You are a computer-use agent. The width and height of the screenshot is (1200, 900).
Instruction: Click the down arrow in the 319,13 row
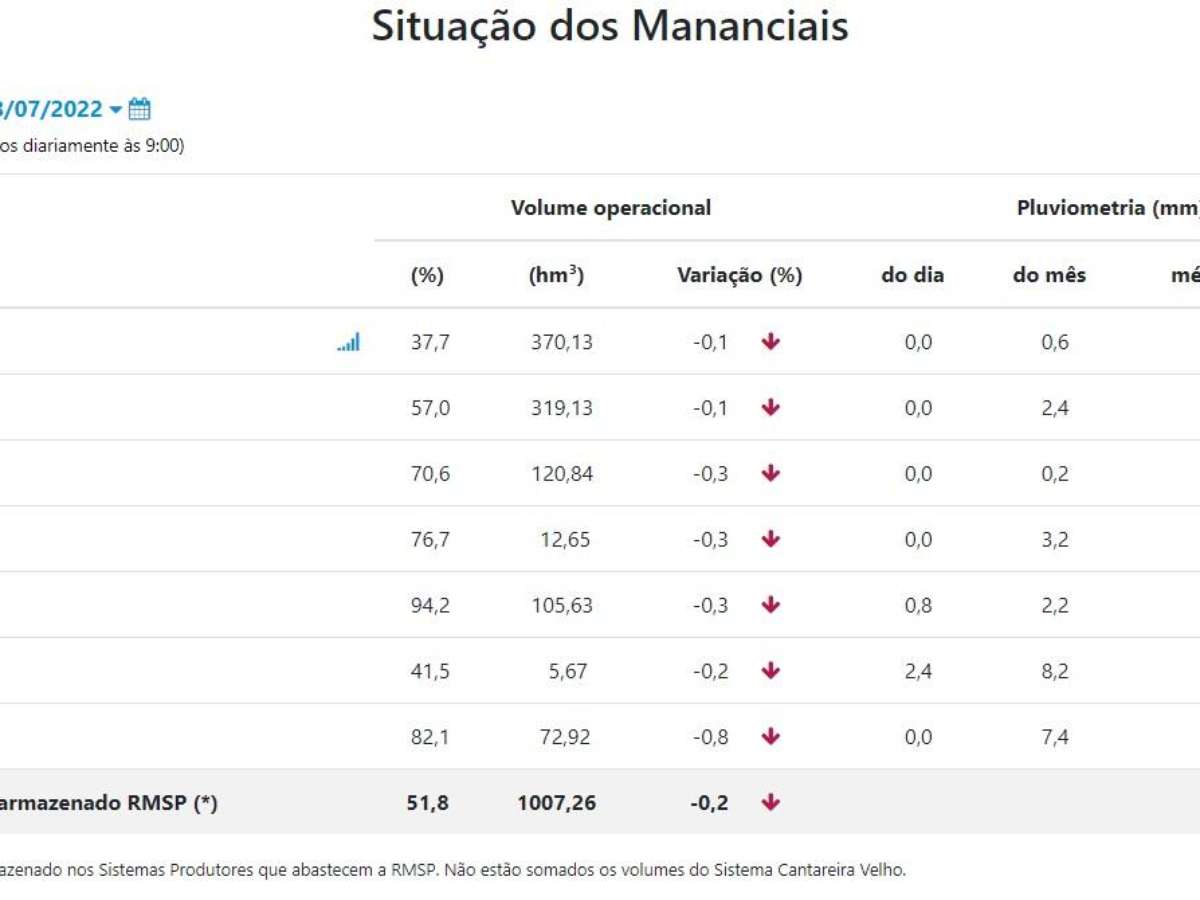770,408
